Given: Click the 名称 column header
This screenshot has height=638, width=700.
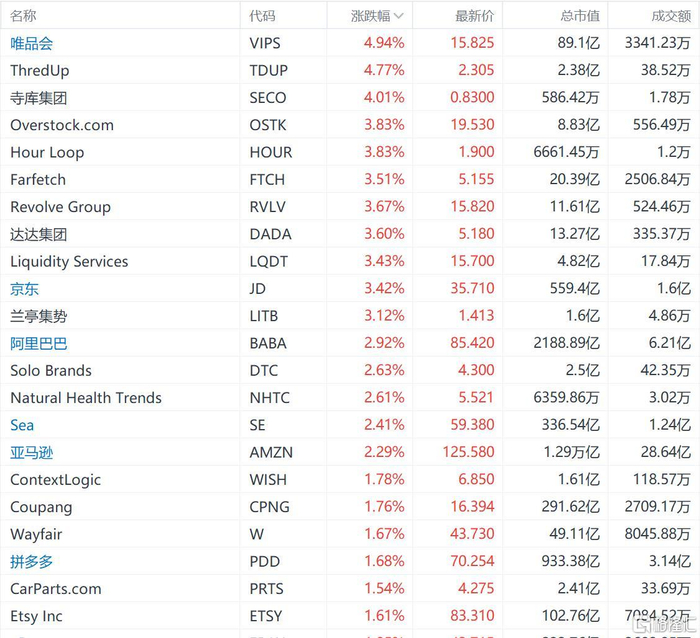Looking at the screenshot, I should [x=24, y=16].
